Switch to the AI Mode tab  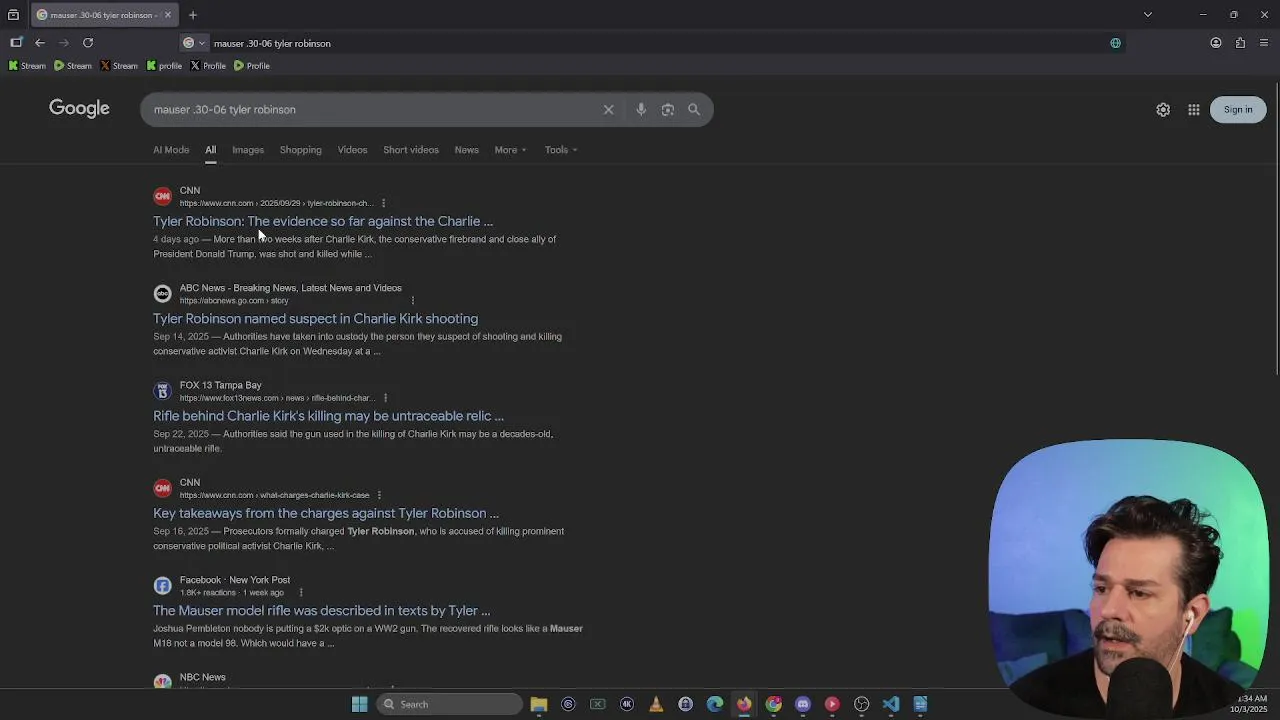point(171,150)
